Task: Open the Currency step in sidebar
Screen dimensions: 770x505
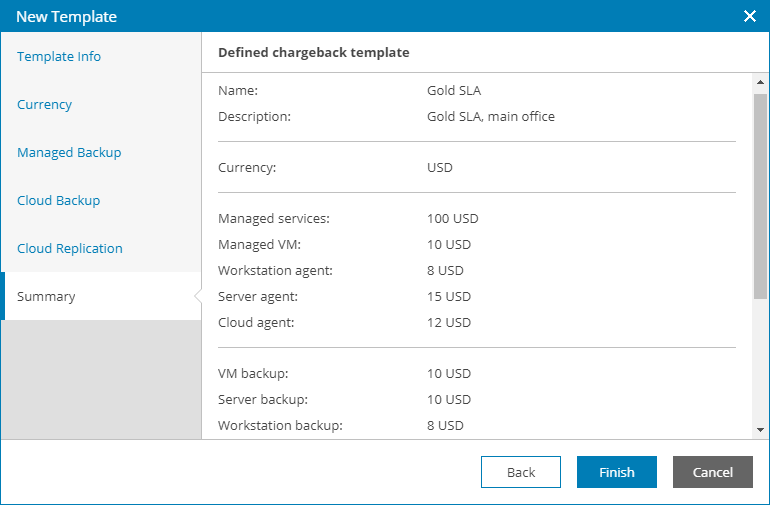Action: click(x=45, y=105)
